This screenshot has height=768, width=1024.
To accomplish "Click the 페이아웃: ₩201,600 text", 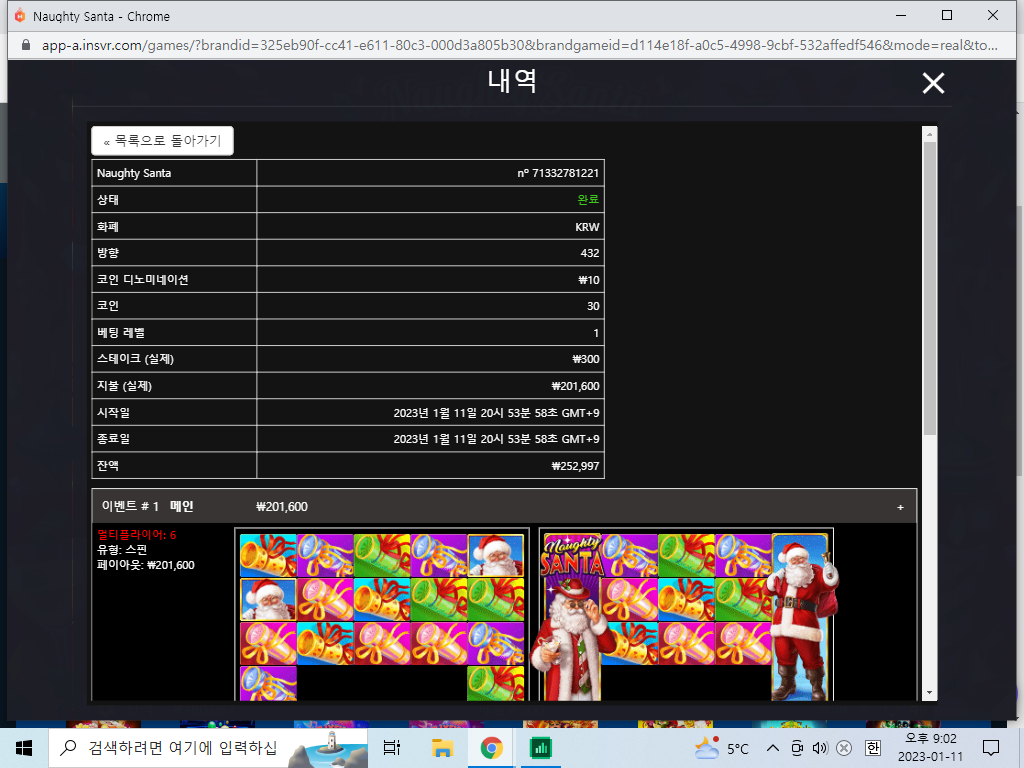I will click(146, 565).
